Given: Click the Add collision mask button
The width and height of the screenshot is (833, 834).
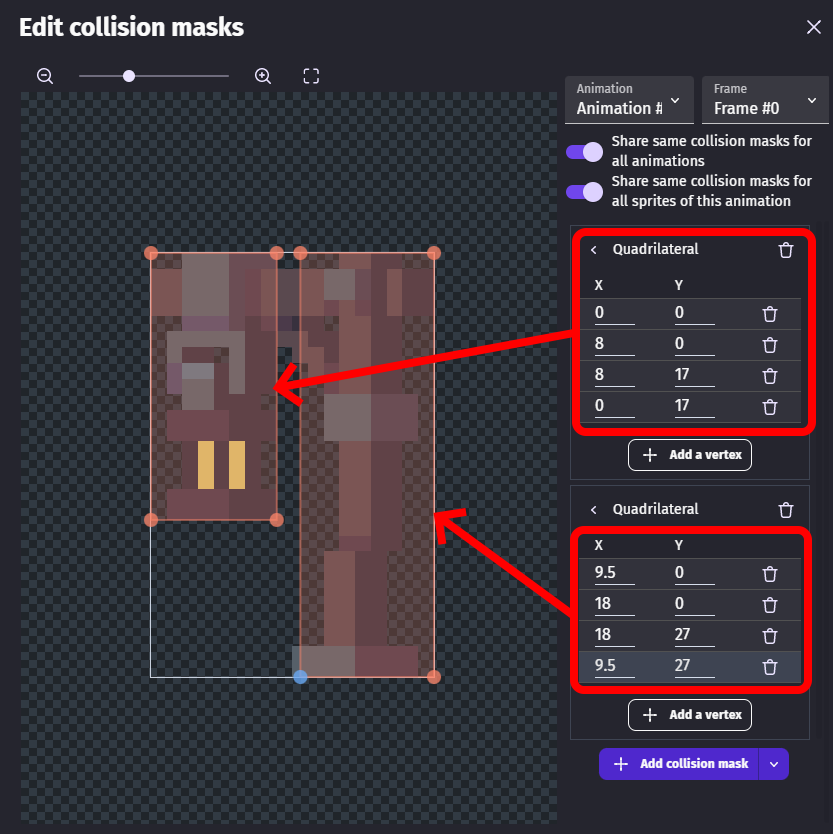Looking at the screenshot, I should coord(679,764).
